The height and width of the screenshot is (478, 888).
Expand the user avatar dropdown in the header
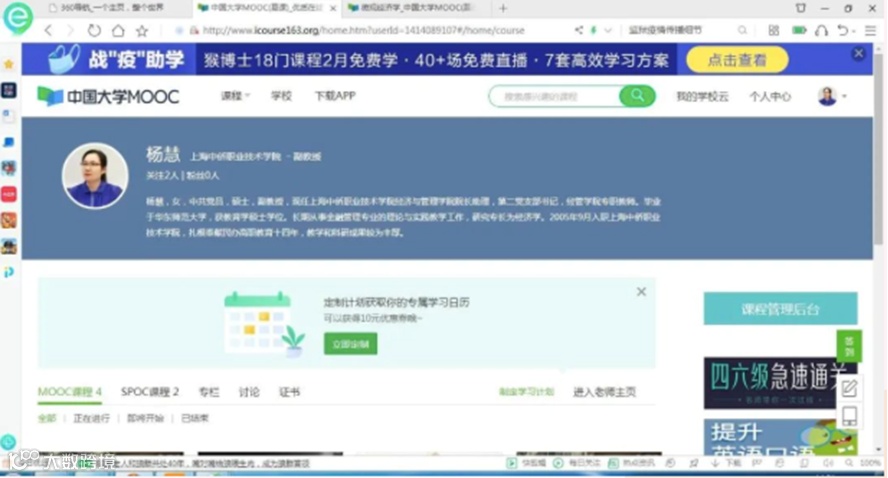[x=845, y=97]
